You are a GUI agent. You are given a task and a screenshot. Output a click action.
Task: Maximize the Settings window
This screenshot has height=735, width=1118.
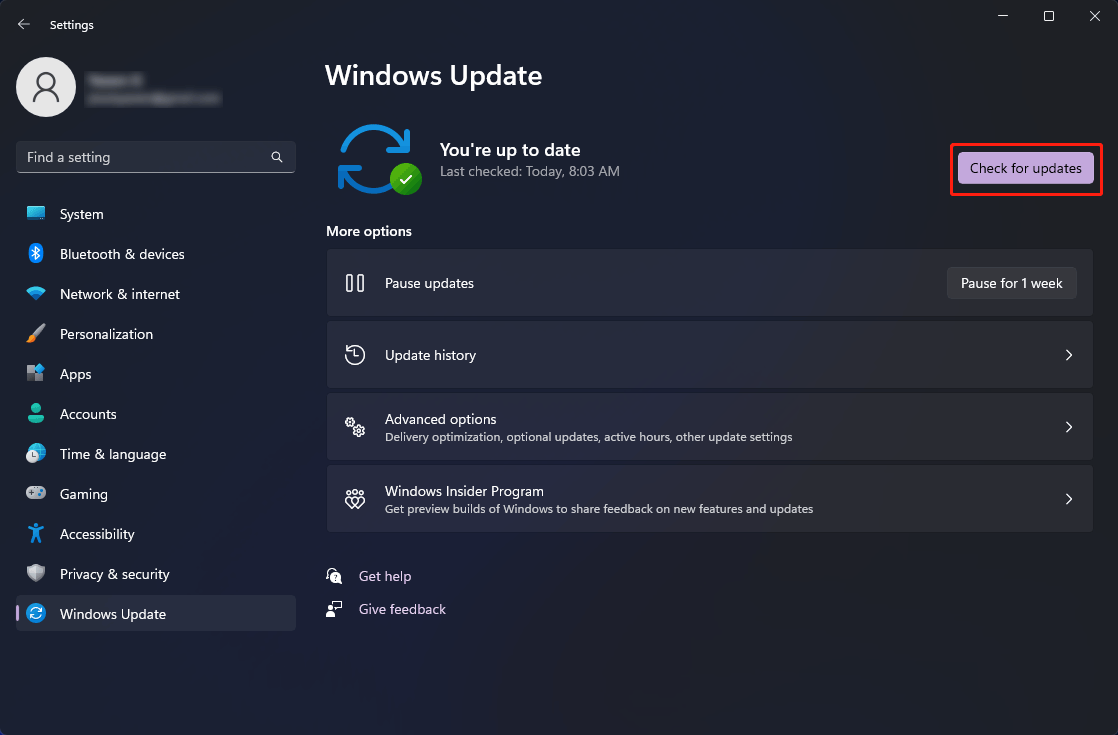point(1049,16)
